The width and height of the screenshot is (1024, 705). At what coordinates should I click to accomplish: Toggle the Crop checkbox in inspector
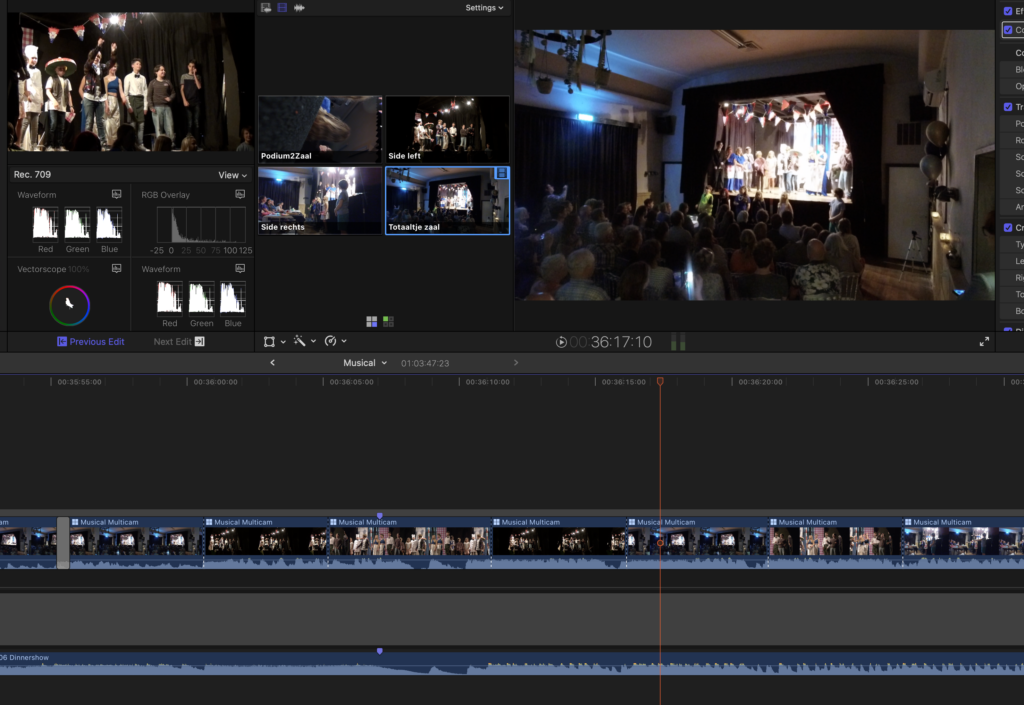pyautogui.click(x=1007, y=228)
